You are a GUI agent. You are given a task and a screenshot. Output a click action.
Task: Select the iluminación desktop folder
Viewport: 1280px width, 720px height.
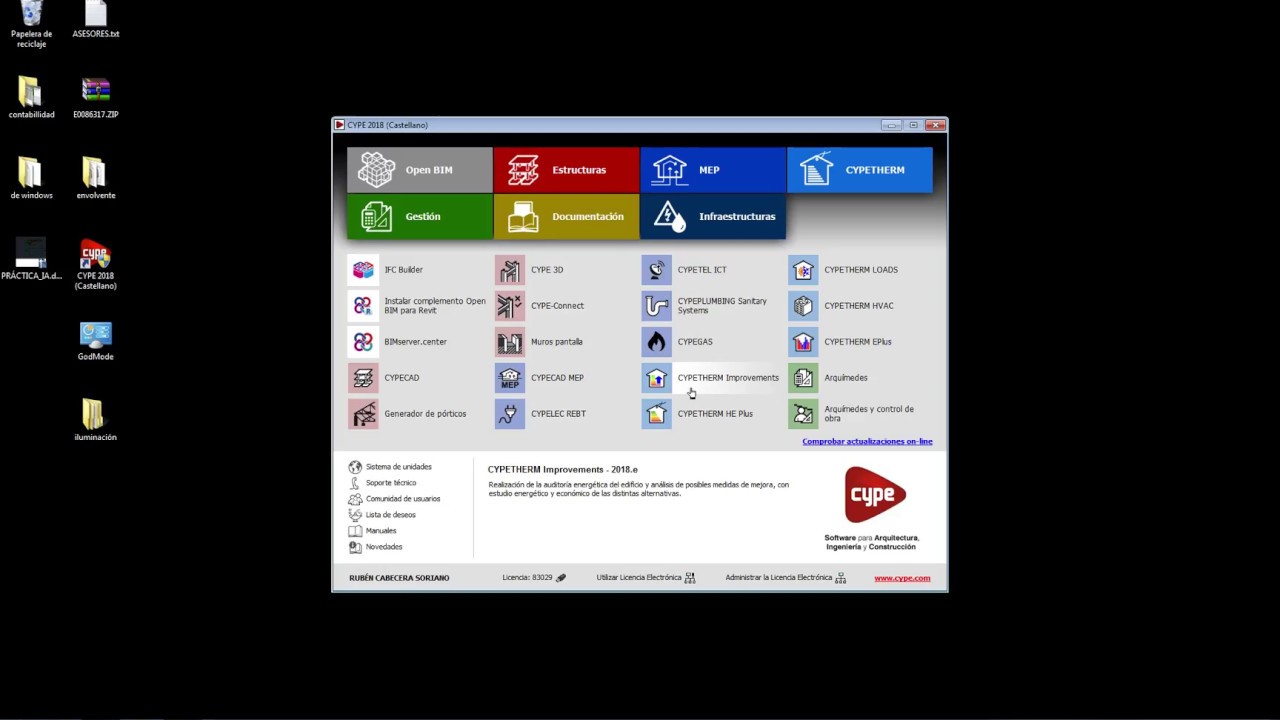95,421
